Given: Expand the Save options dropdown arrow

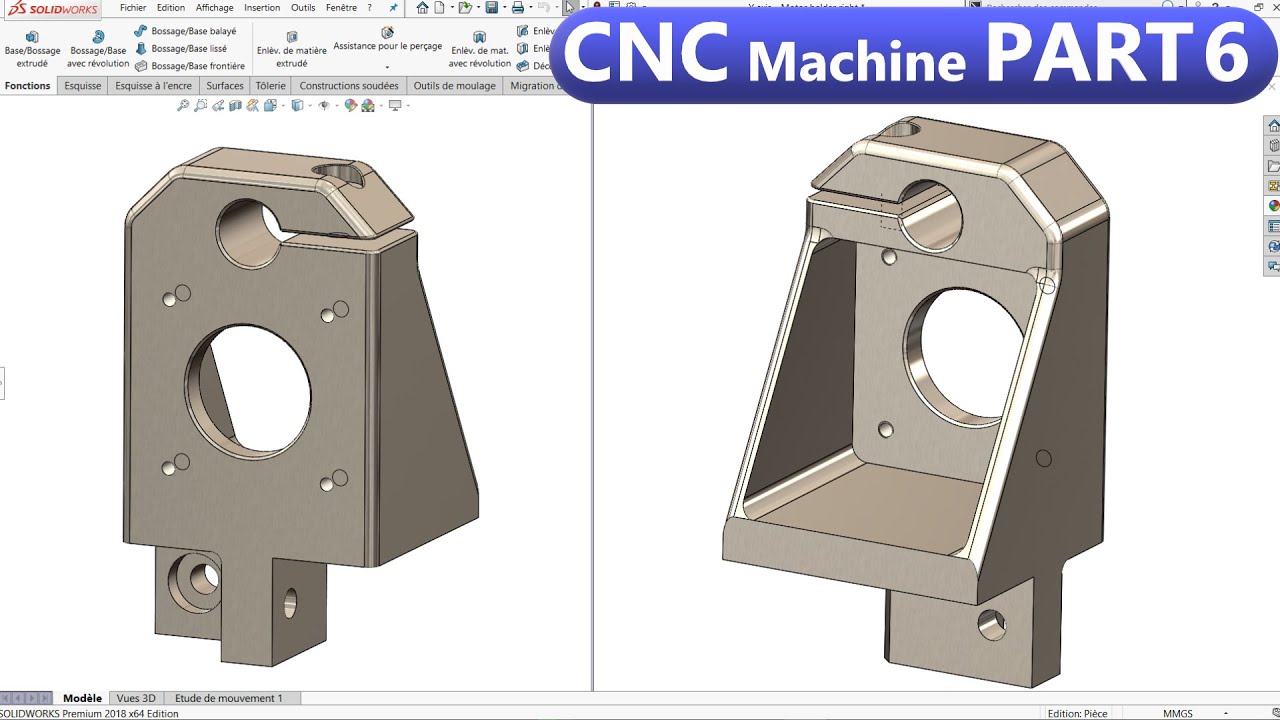Looking at the screenshot, I should [x=505, y=7].
